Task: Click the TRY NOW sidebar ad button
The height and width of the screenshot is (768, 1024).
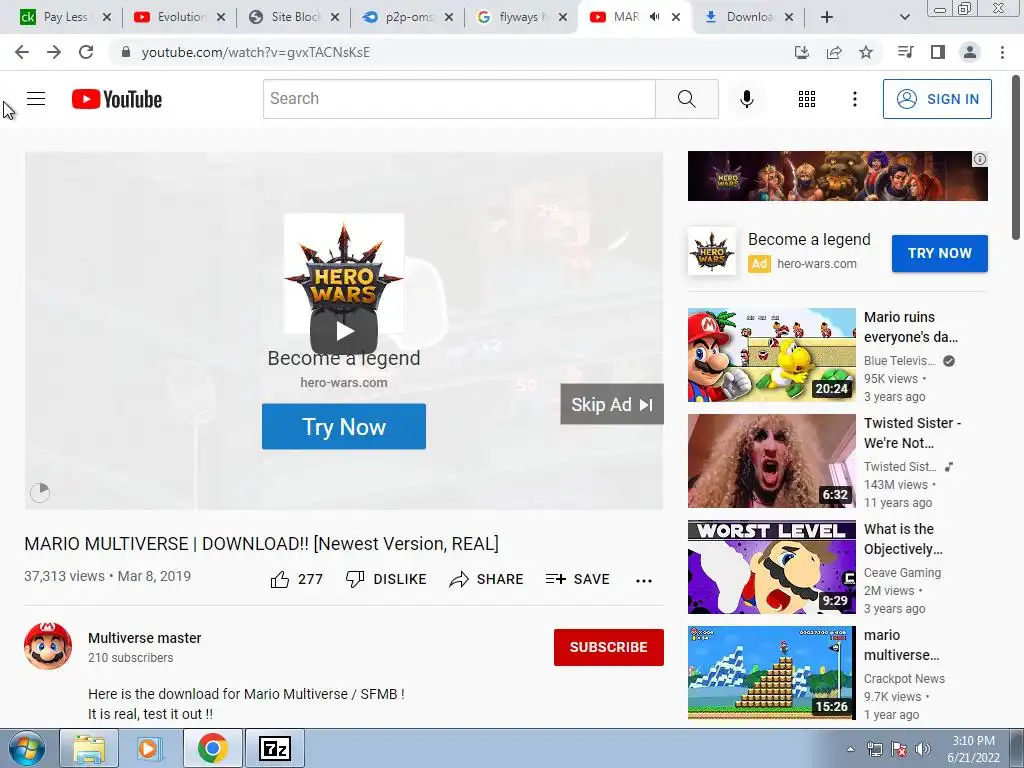Action: coord(939,253)
